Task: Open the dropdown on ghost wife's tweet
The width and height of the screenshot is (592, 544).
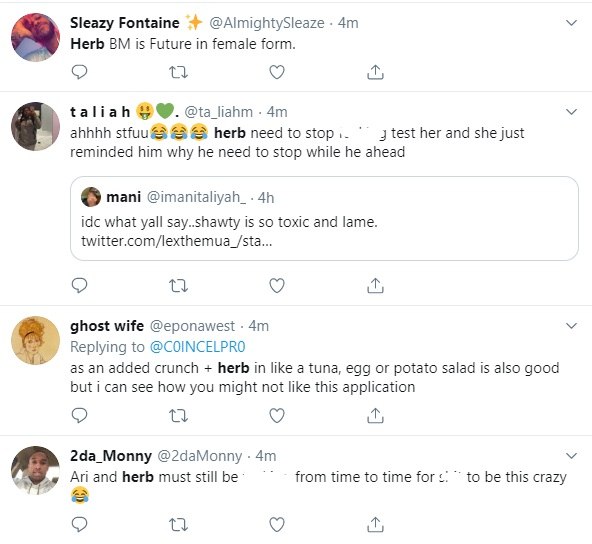Action: [x=572, y=326]
